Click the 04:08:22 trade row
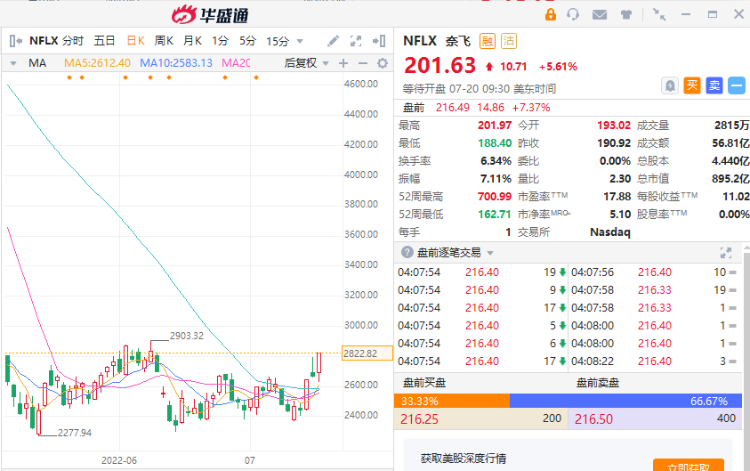This screenshot has height=471, width=750. 654,361
